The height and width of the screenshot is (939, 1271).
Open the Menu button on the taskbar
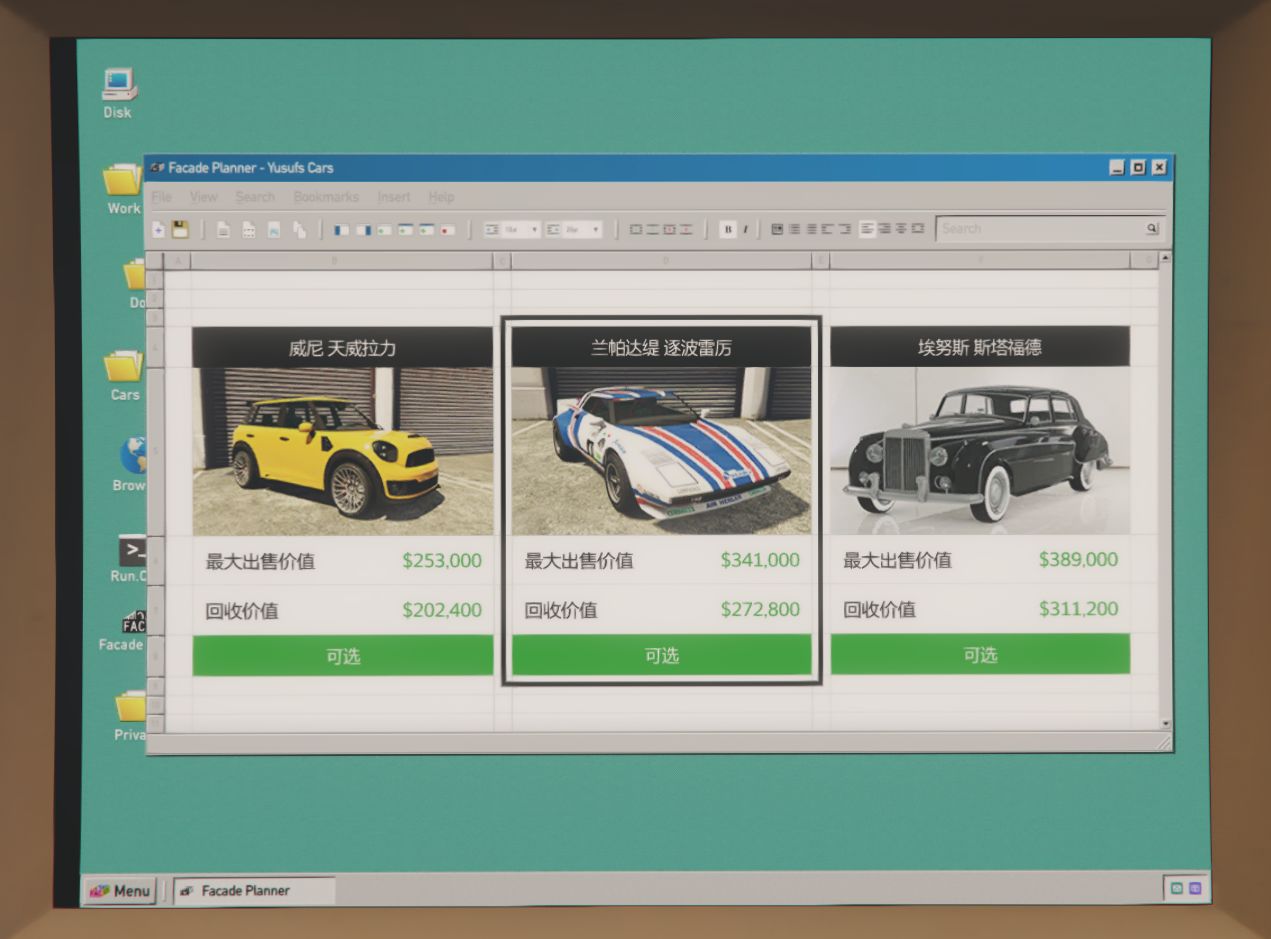[120, 890]
